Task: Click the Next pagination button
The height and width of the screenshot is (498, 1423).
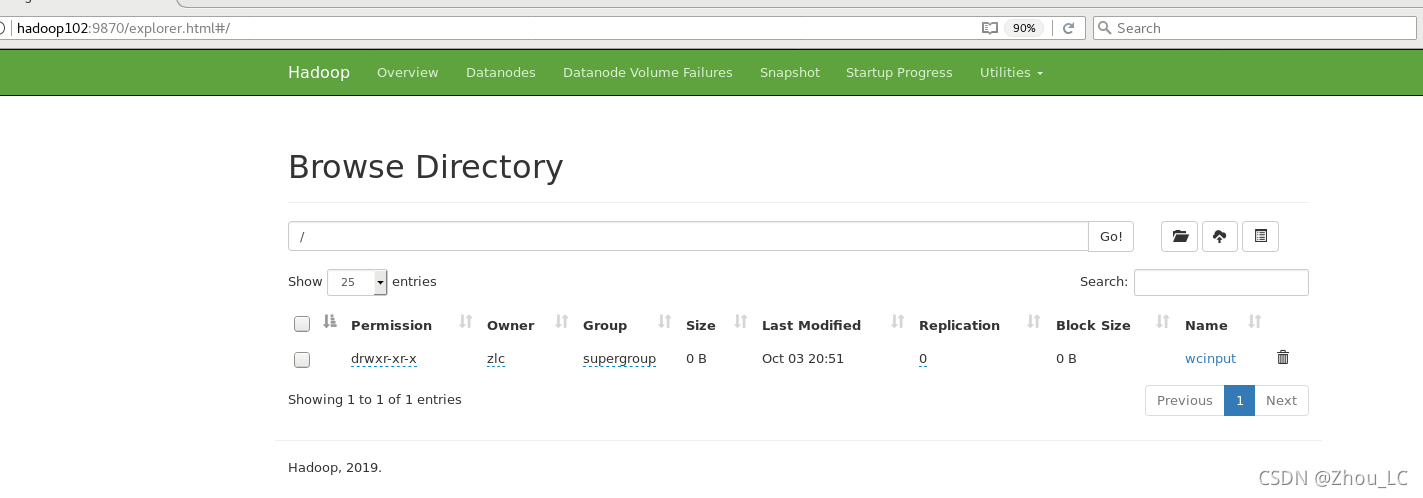Action: 1281,400
